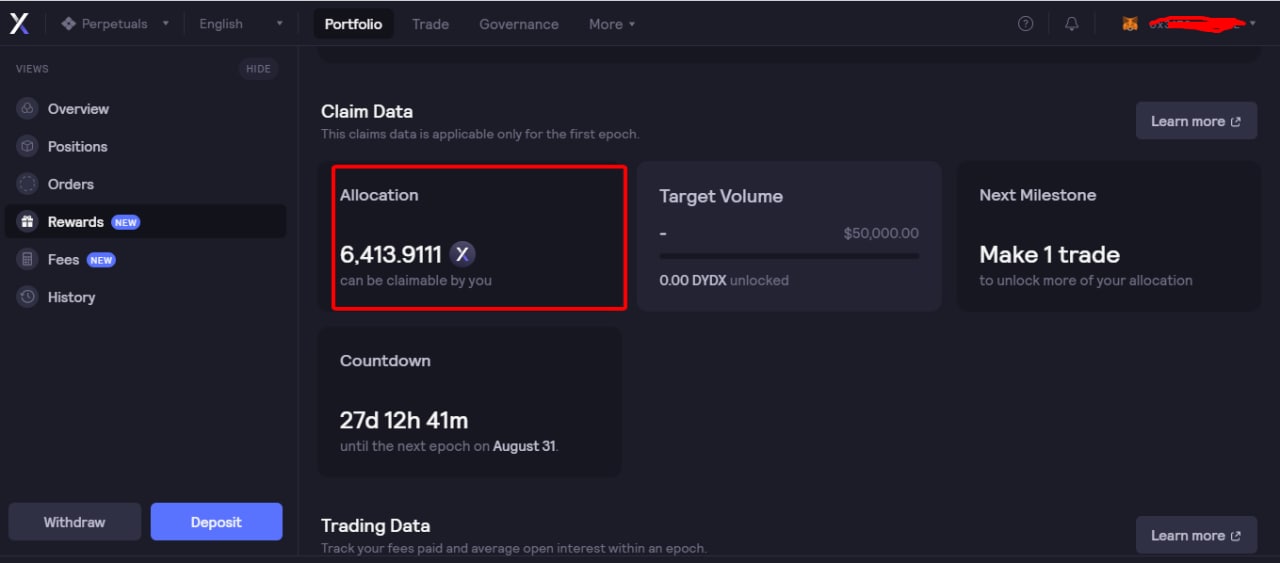Viewport: 1280px width, 563px height.
Task: Click the Orders circle icon
Action: point(27,184)
